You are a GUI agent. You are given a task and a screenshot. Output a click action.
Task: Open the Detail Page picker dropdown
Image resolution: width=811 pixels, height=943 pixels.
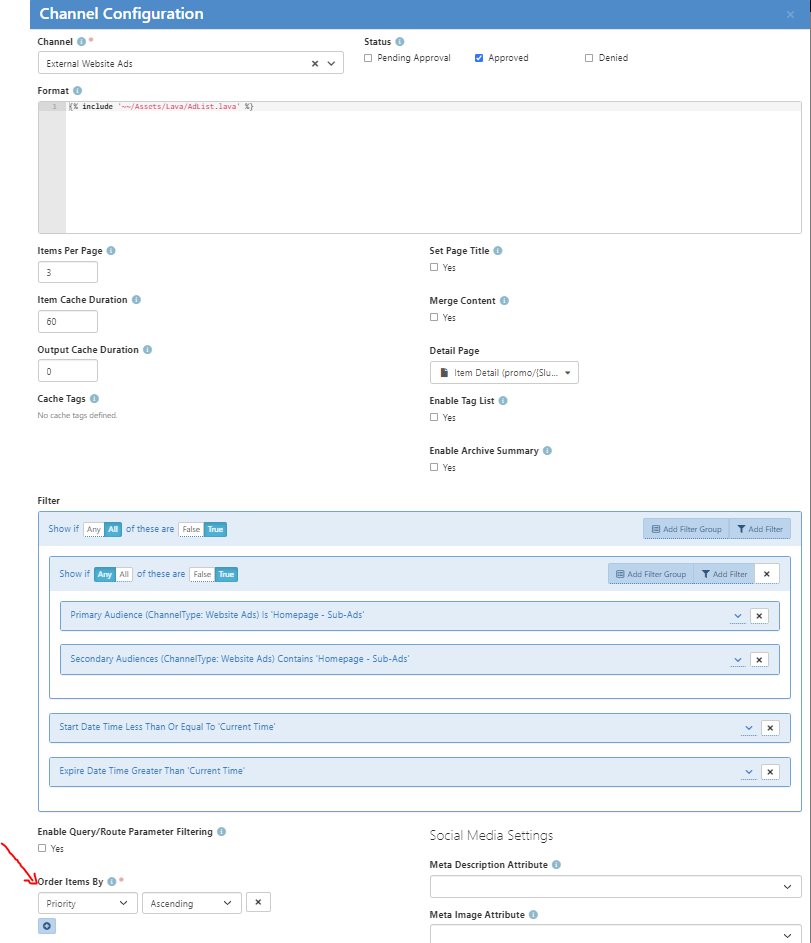[504, 373]
